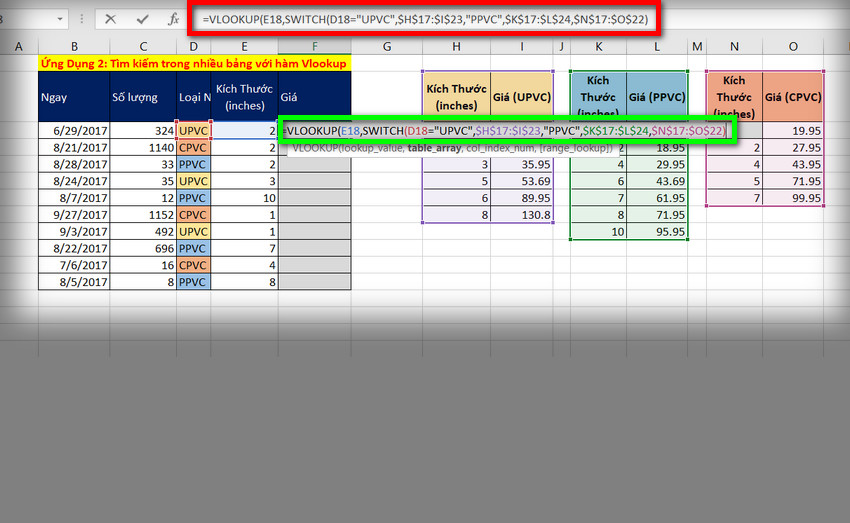The image size is (850, 523).
Task: Select the Số lượng column heading cell
Action: [143, 97]
